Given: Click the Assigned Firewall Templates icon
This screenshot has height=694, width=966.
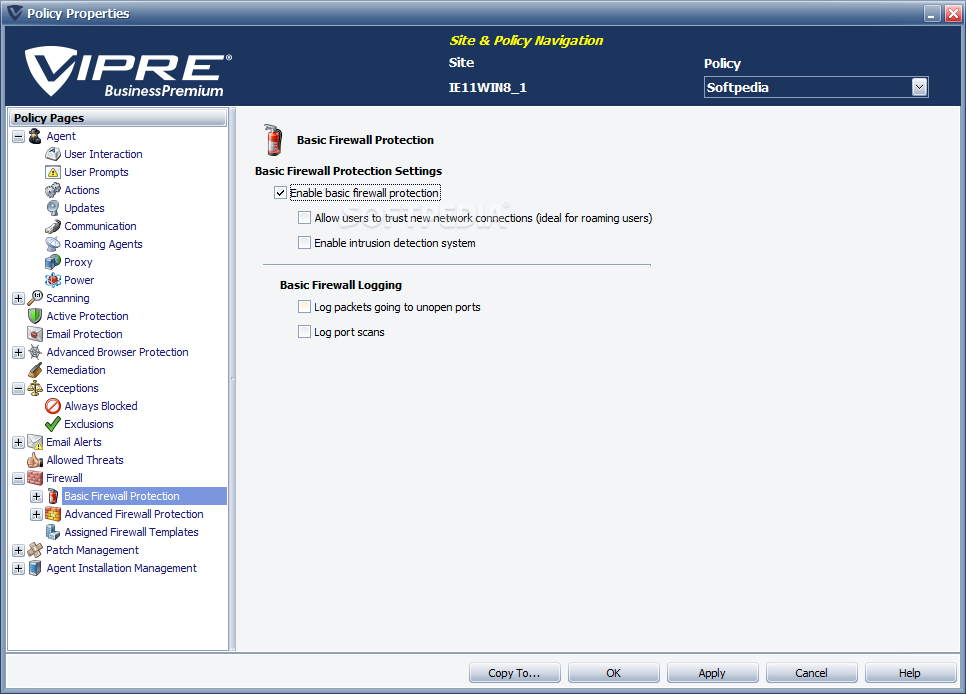Looking at the screenshot, I should click(53, 532).
